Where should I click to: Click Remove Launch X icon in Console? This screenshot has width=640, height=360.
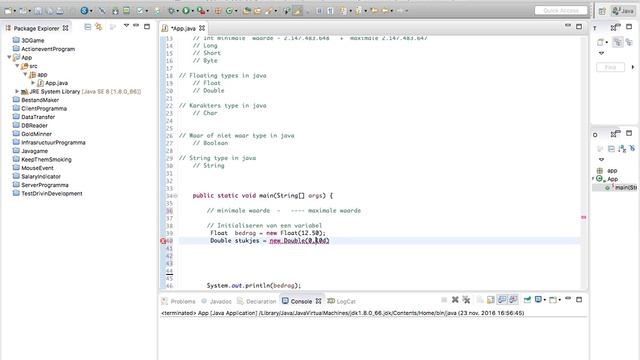455,300
